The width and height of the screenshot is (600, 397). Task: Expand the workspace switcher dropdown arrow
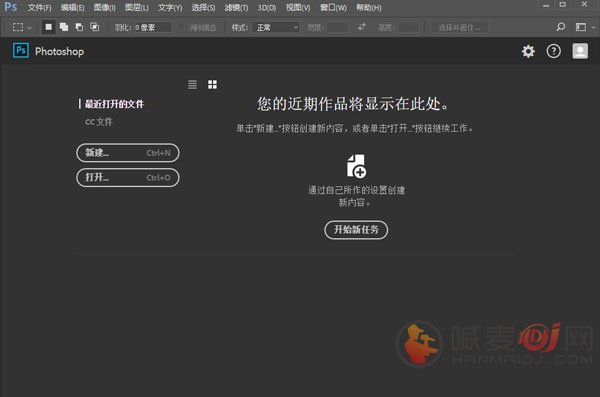(x=593, y=27)
